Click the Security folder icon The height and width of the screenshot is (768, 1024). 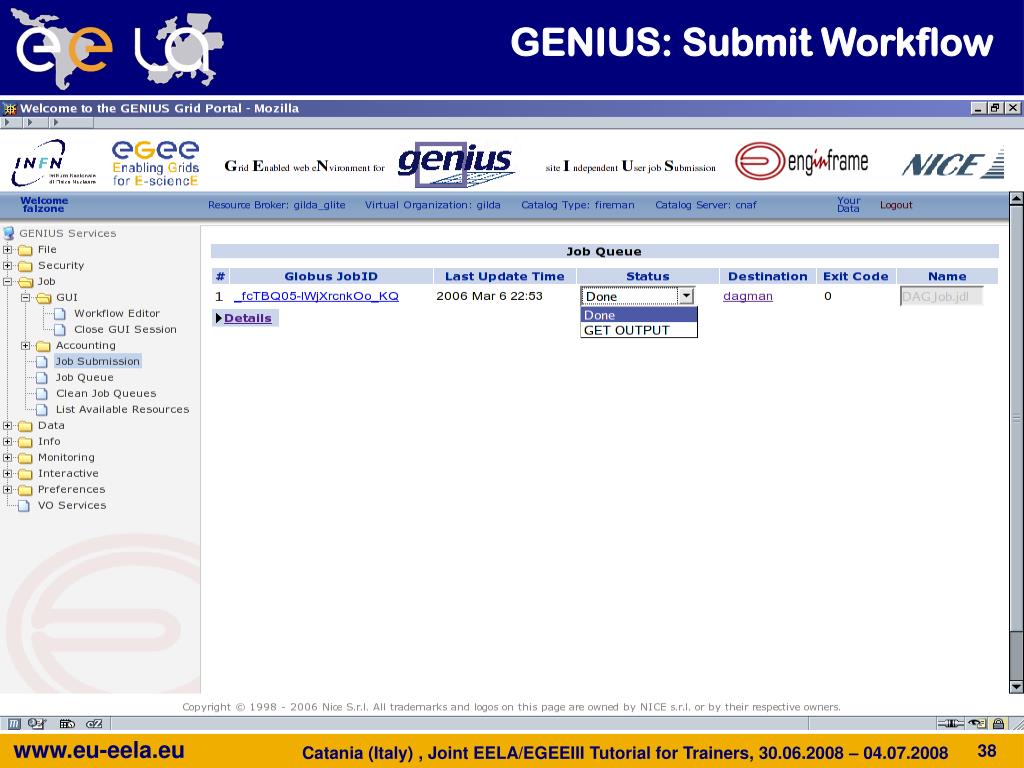25,266
